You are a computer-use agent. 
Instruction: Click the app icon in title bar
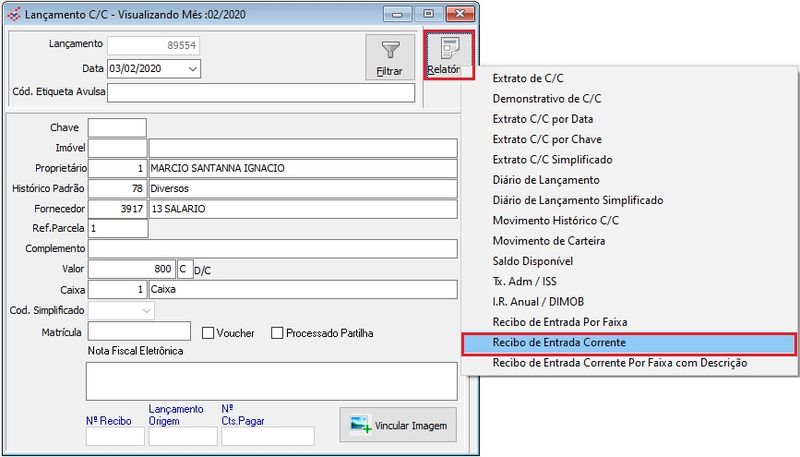[13, 14]
